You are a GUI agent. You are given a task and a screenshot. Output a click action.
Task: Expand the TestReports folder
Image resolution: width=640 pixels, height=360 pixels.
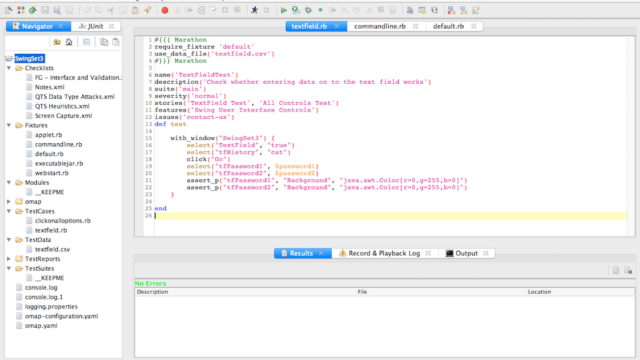click(9, 259)
